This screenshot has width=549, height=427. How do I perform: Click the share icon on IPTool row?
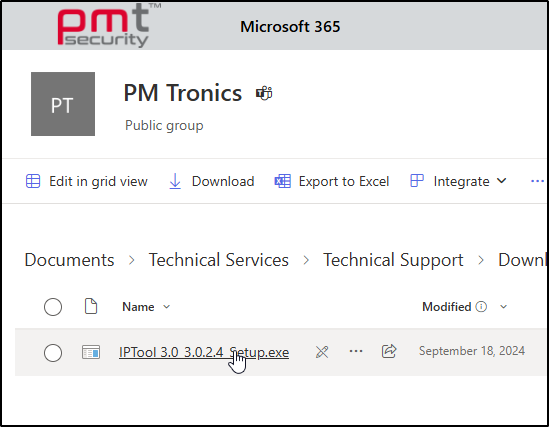click(389, 351)
